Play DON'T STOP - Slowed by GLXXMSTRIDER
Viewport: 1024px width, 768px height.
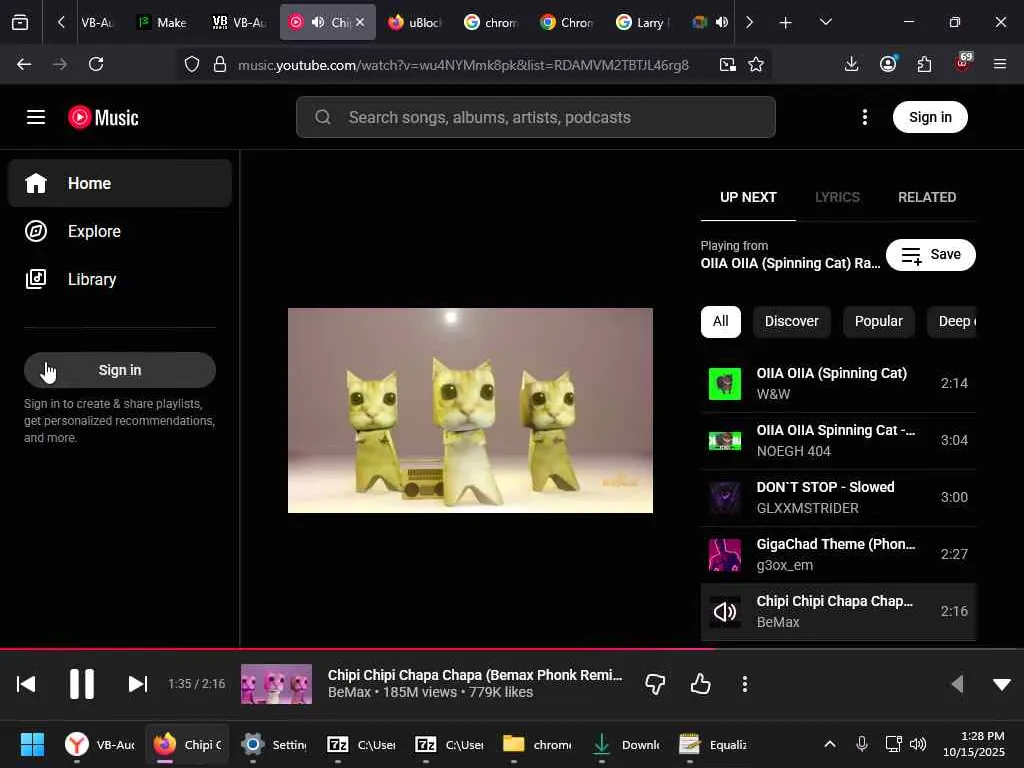[x=839, y=498]
